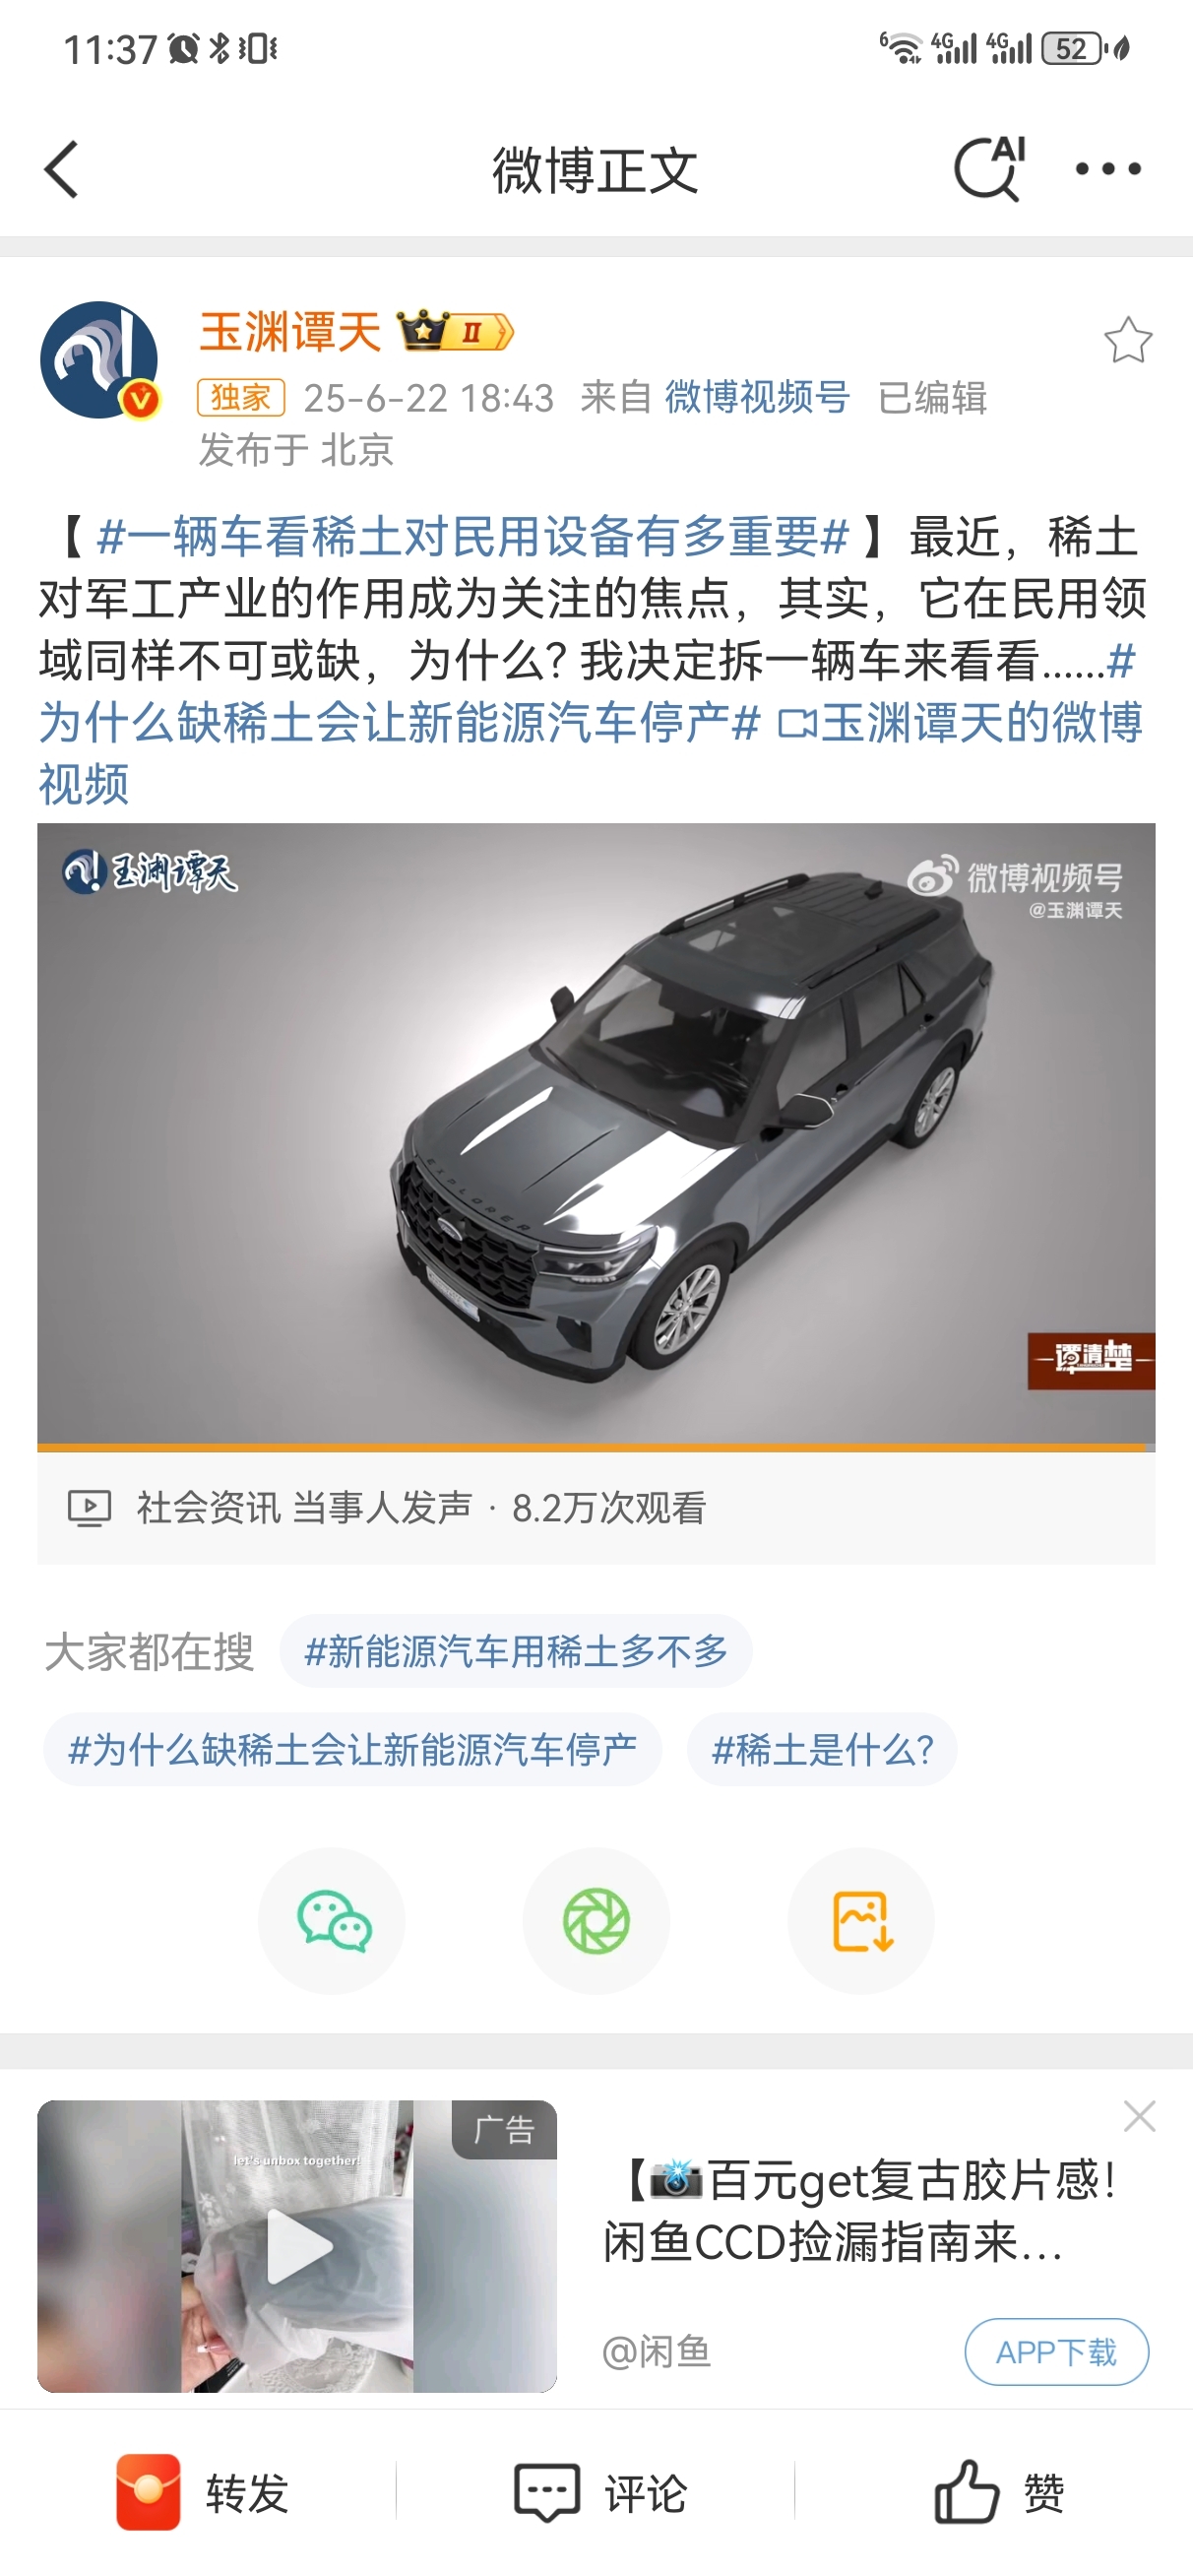Toggle the 赞 like thumbs-up
This screenshot has height=2576, width=1193.
click(x=998, y=2493)
